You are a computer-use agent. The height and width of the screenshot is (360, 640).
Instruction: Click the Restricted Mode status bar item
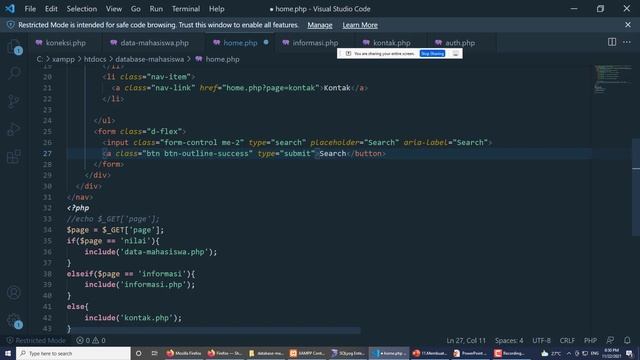(x=36, y=340)
